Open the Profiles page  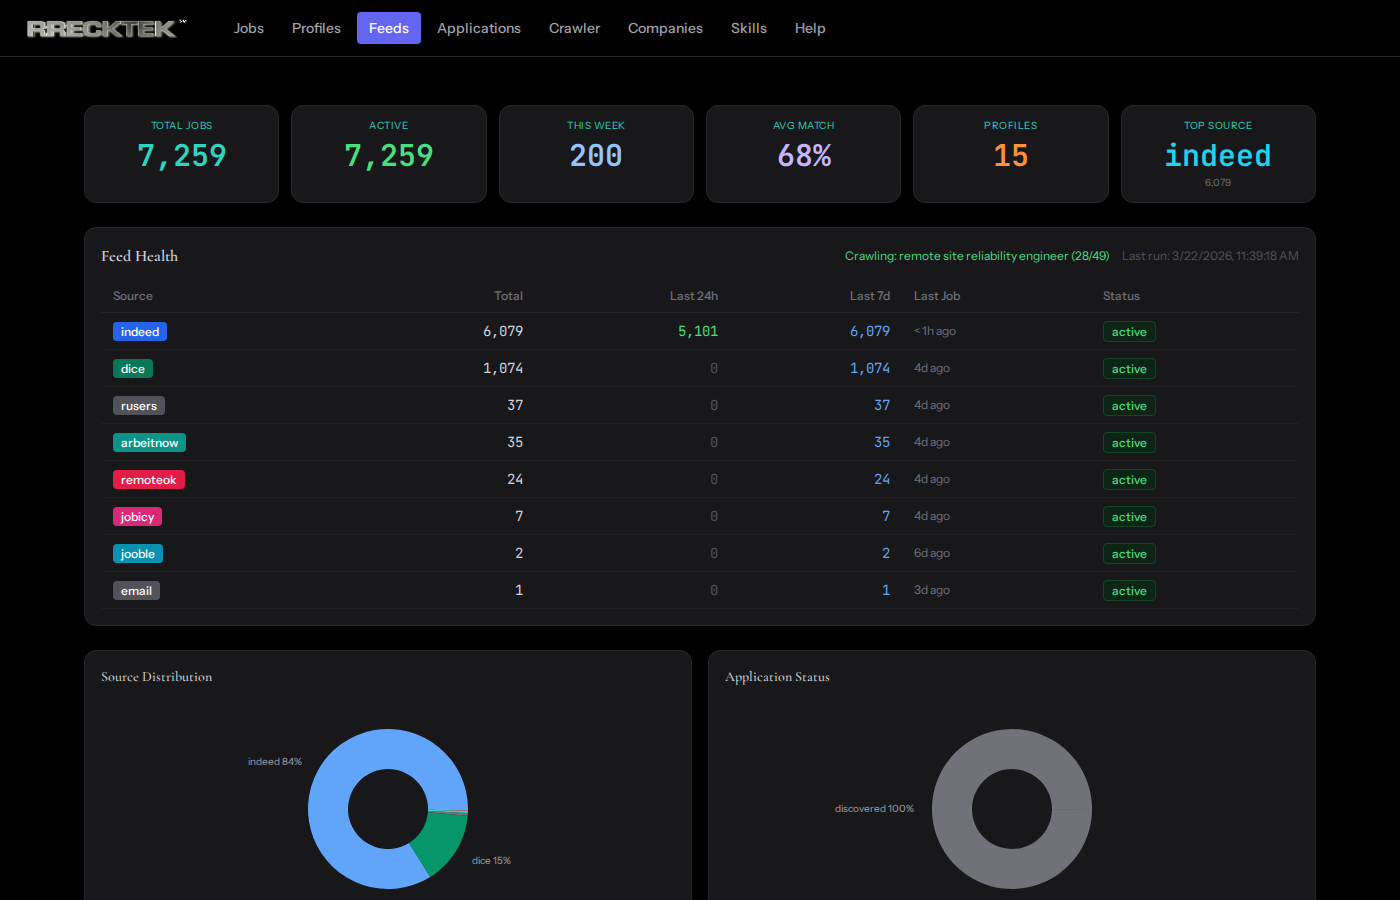coord(316,28)
